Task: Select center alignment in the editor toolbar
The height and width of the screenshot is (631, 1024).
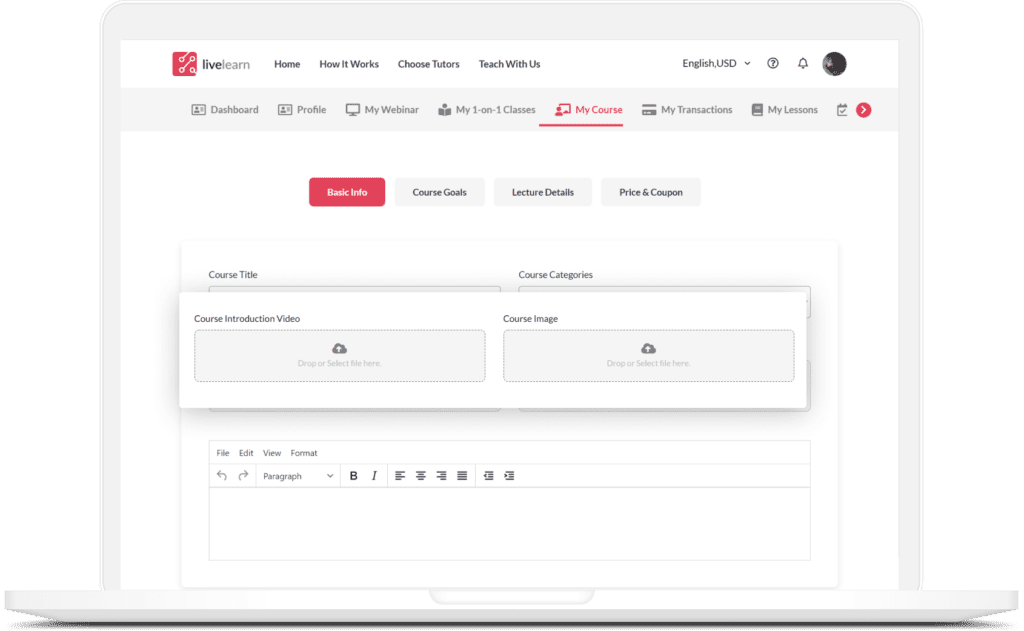Action: [420, 475]
